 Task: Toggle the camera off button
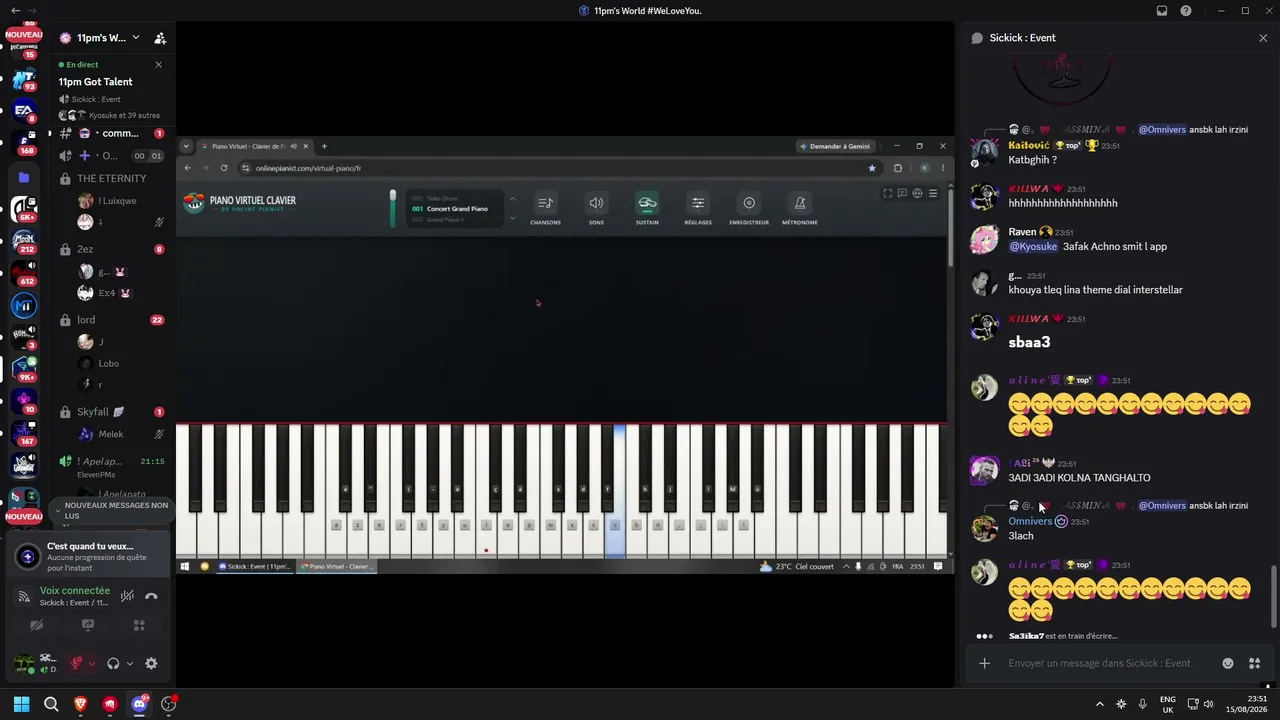[37, 625]
